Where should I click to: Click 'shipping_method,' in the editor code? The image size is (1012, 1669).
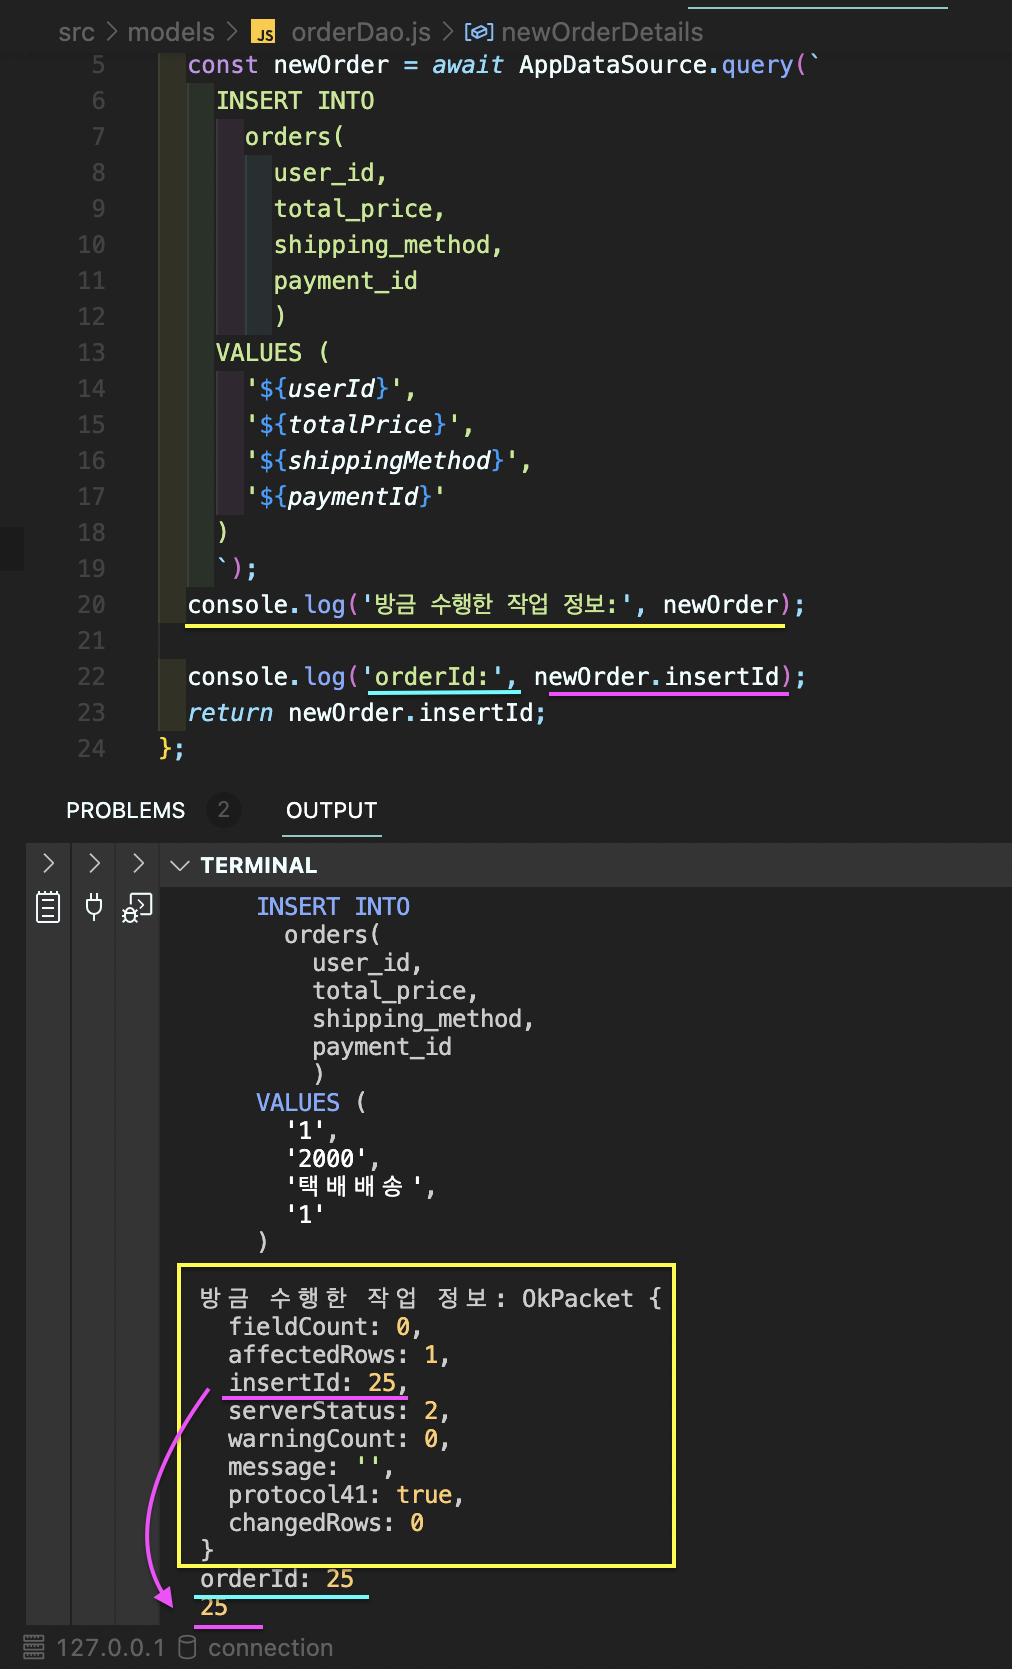click(388, 245)
